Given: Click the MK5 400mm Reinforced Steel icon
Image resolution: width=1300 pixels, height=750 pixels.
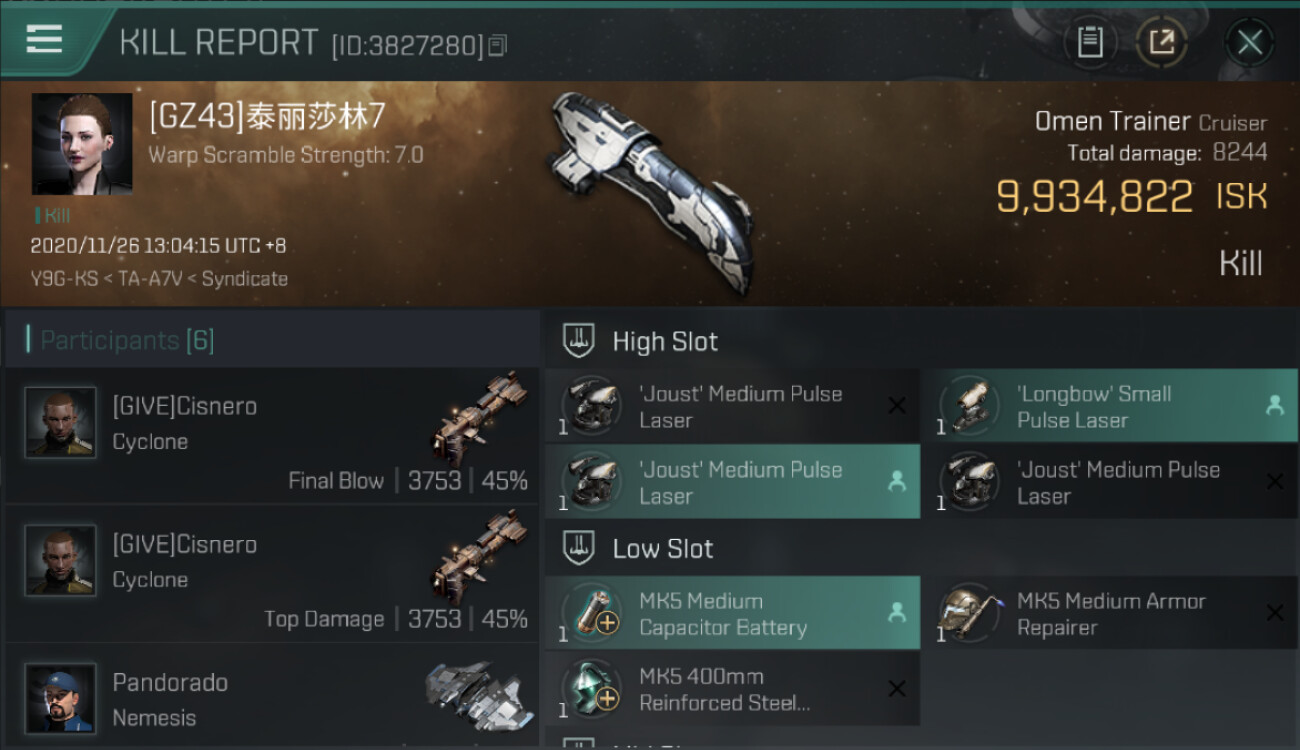Looking at the screenshot, I should [591, 688].
